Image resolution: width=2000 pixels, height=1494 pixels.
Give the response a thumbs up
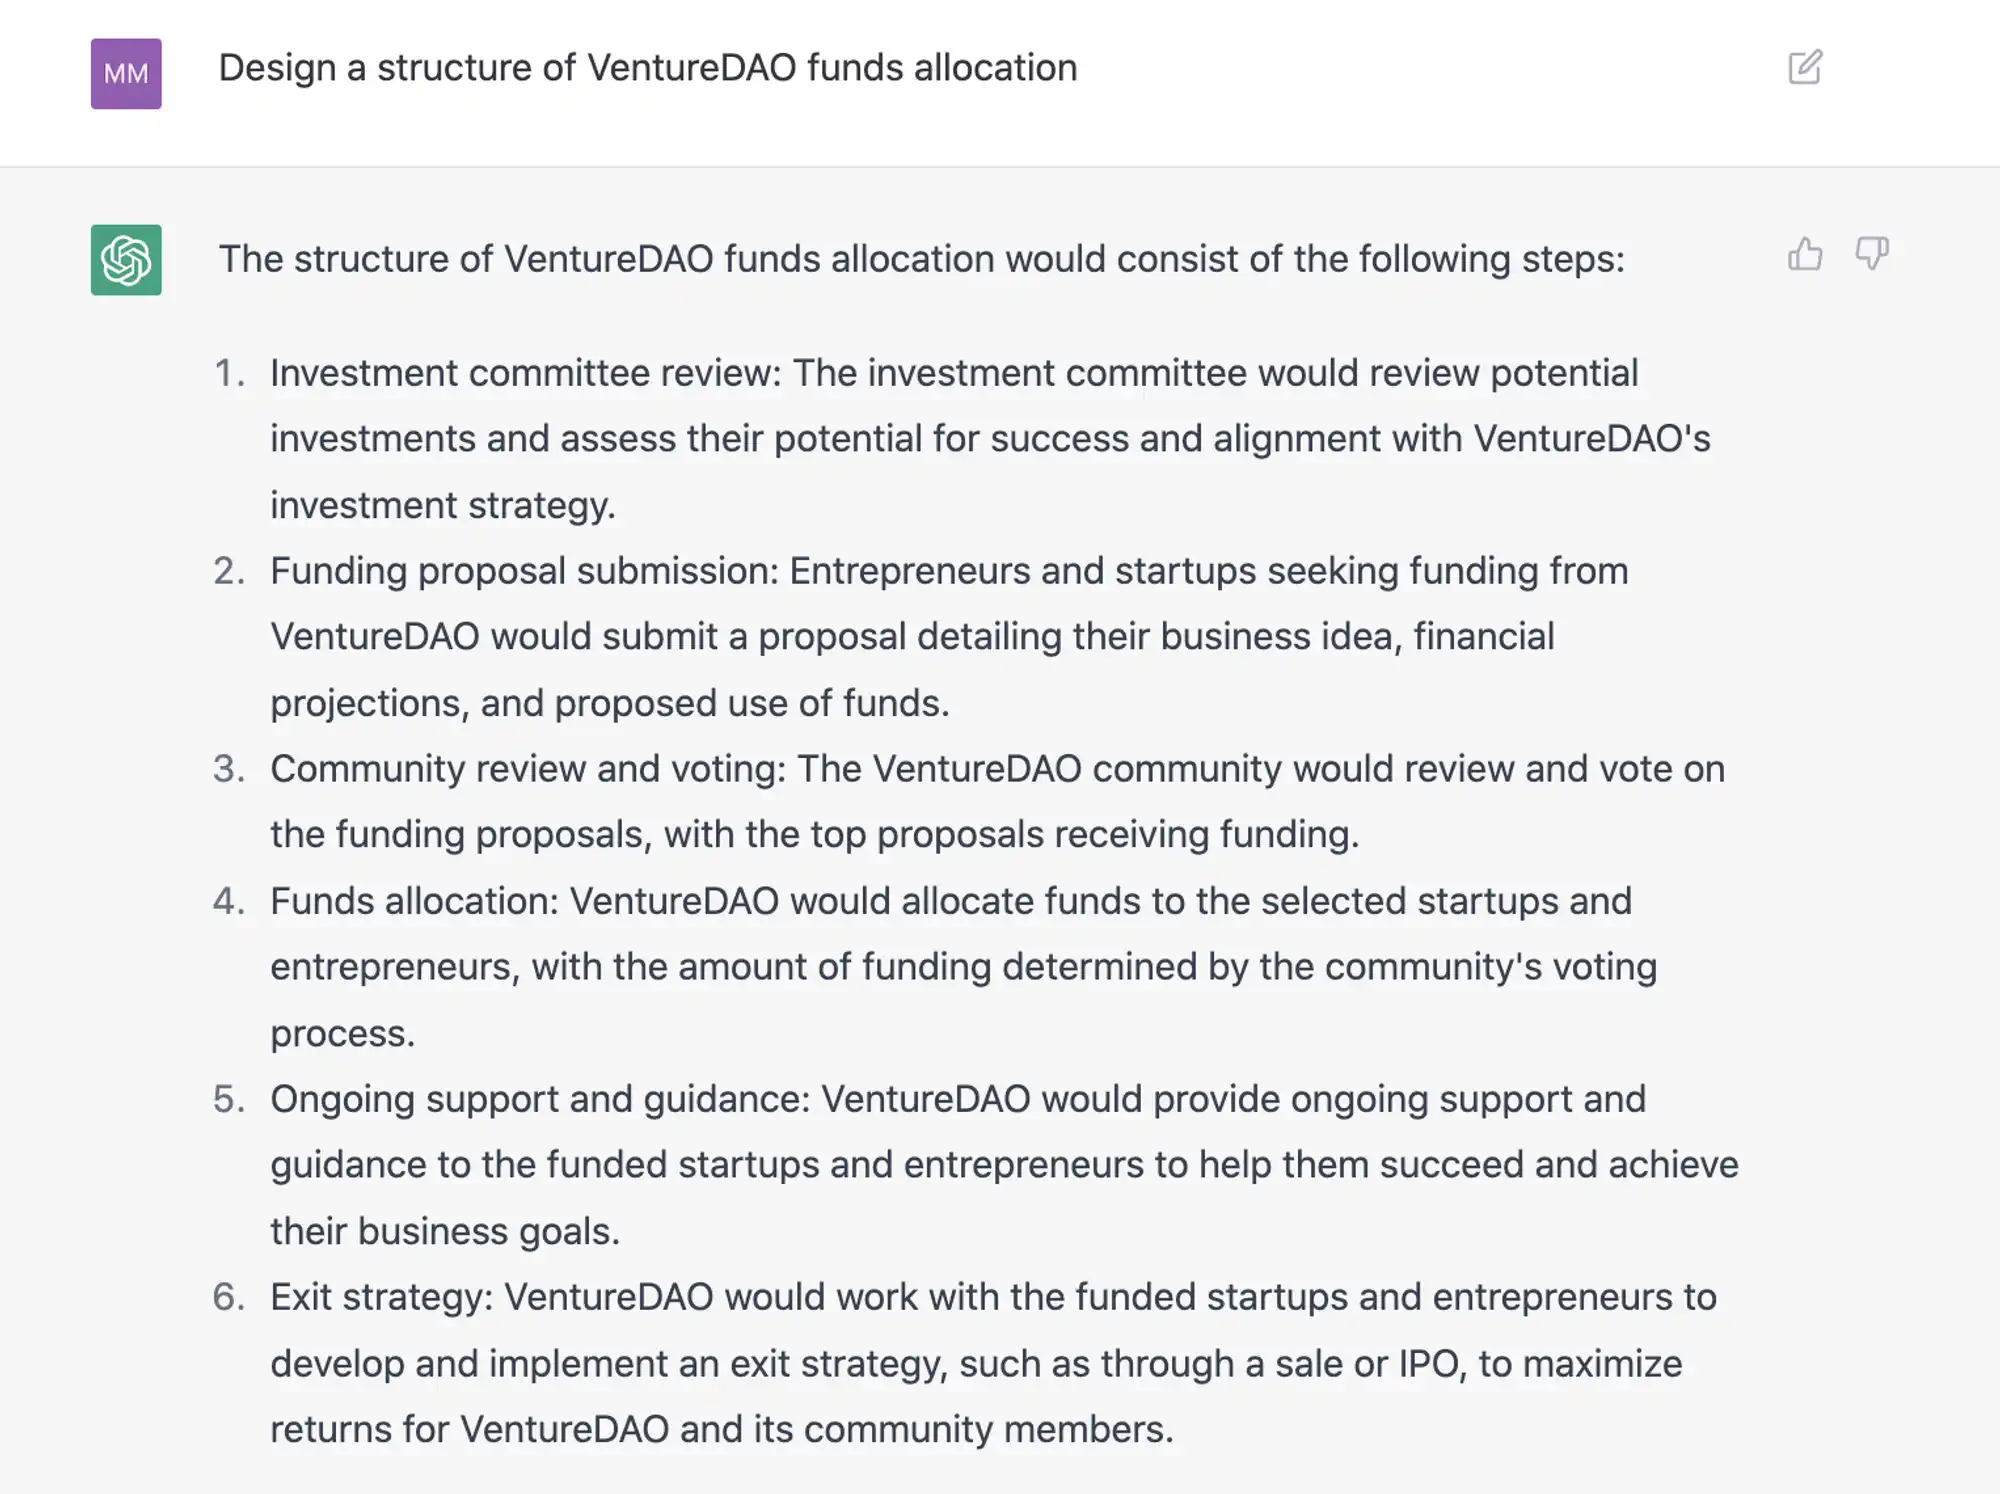pos(1805,254)
